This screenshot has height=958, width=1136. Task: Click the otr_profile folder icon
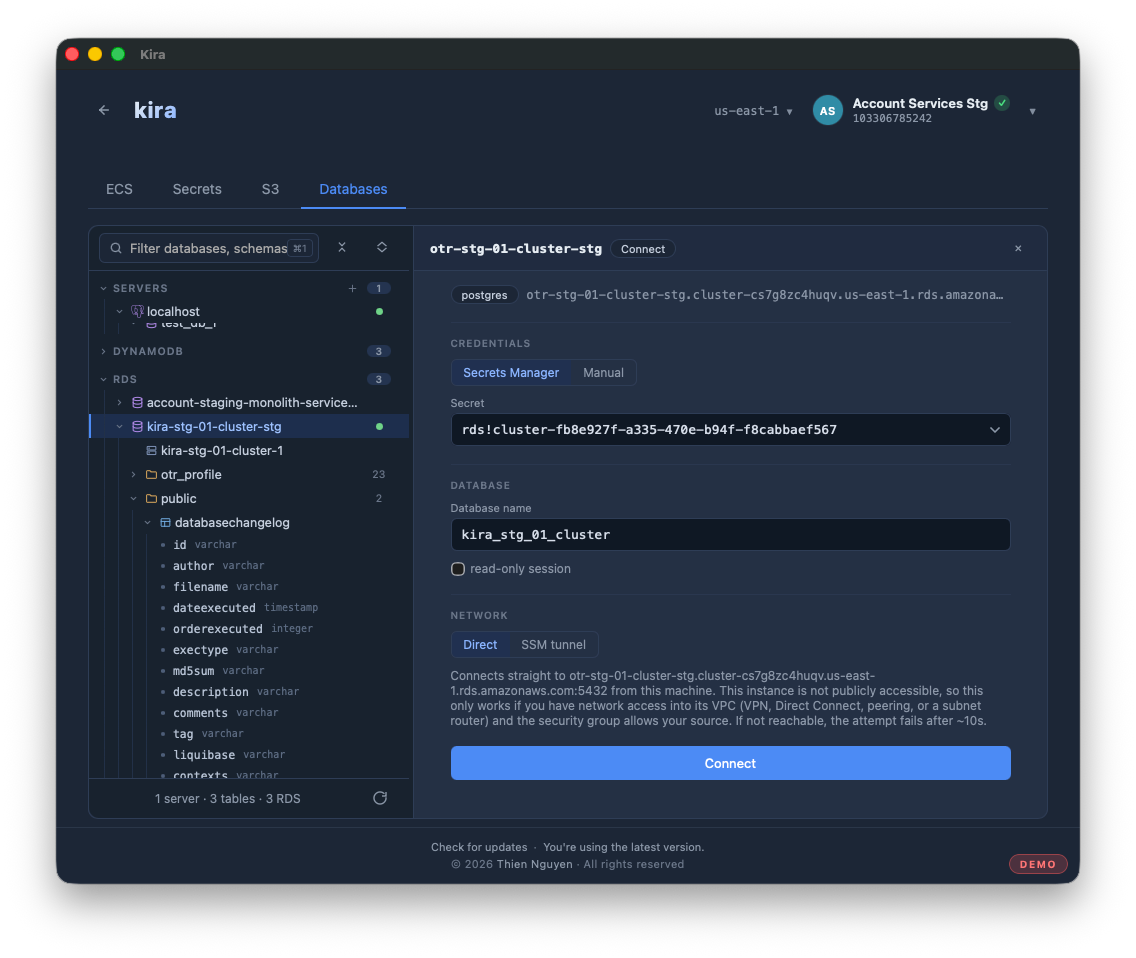click(x=151, y=475)
